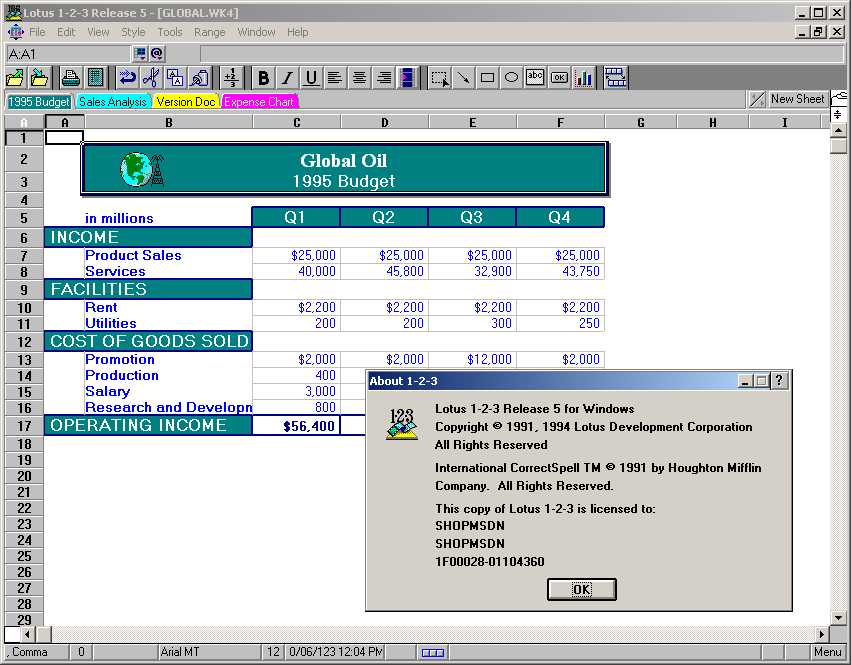Switch to the 1995 Budget tab

(x=39, y=102)
